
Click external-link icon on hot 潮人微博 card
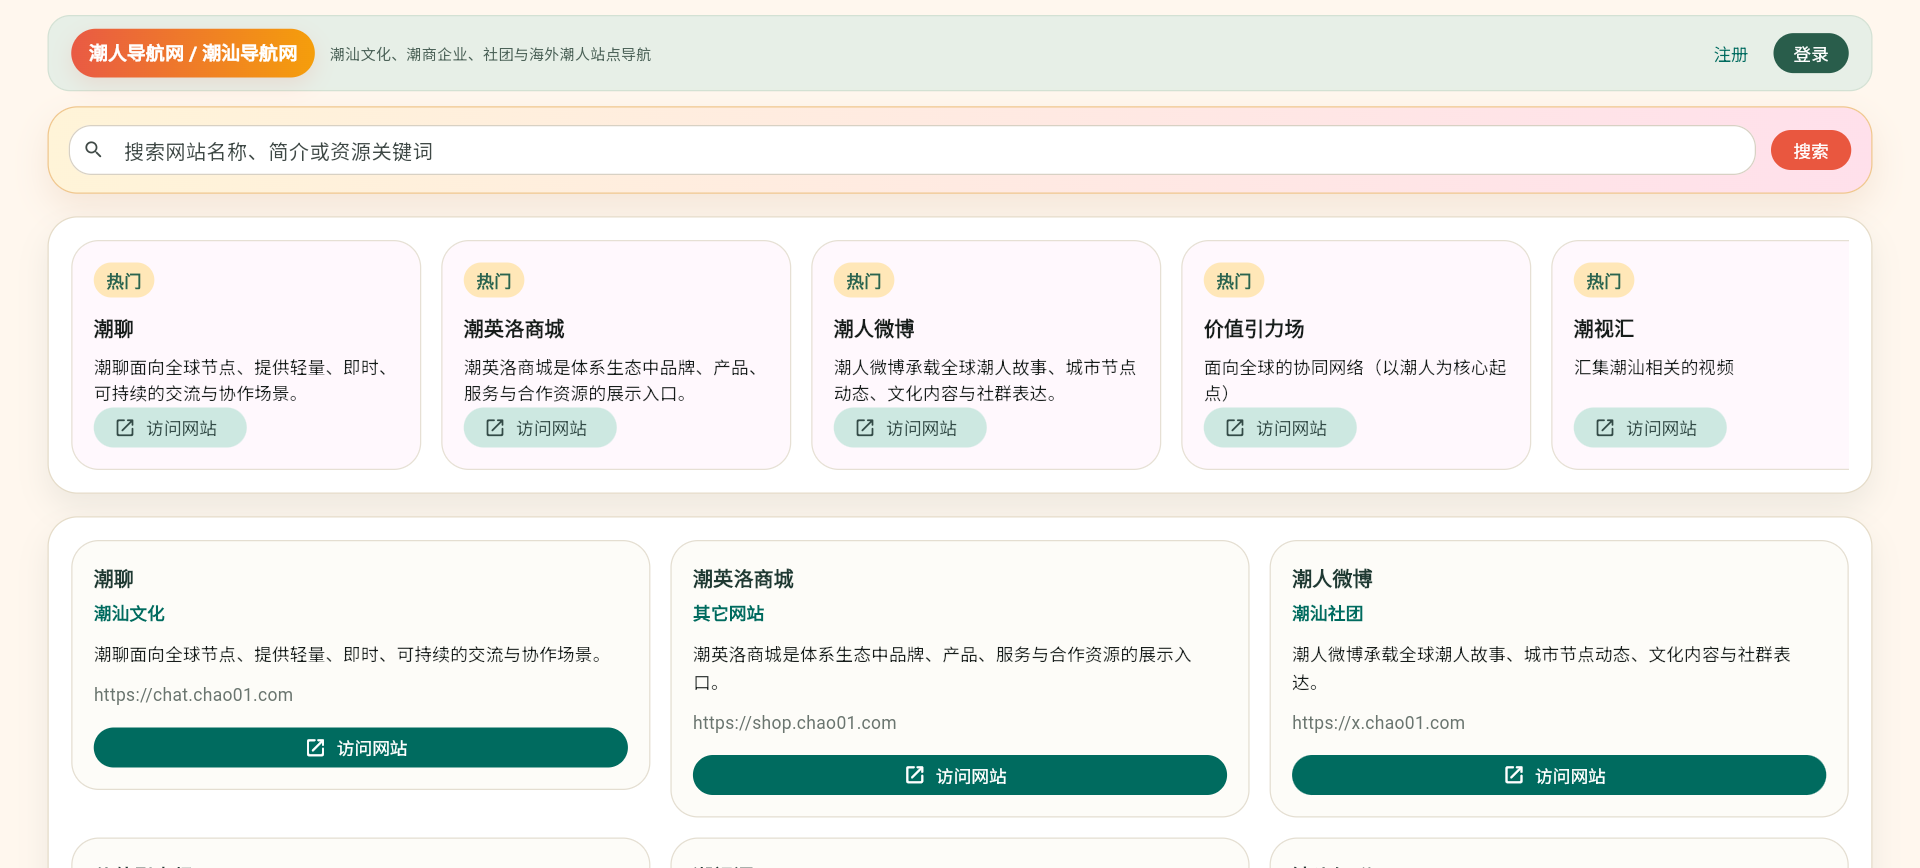point(865,428)
